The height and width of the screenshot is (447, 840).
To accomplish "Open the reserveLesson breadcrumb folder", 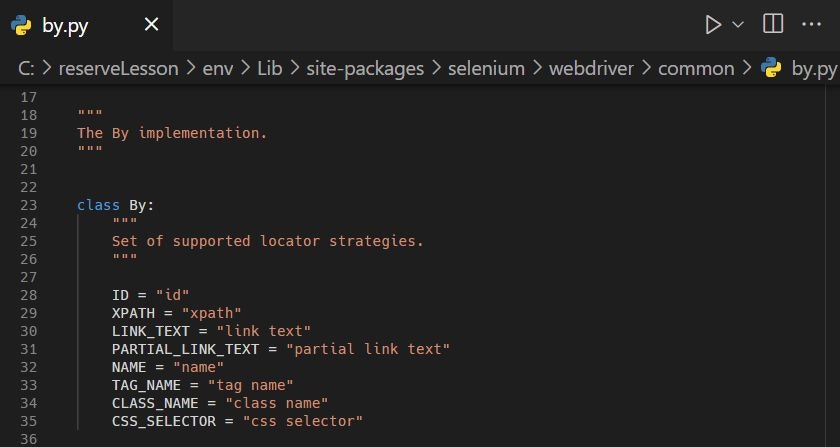I will point(118,69).
